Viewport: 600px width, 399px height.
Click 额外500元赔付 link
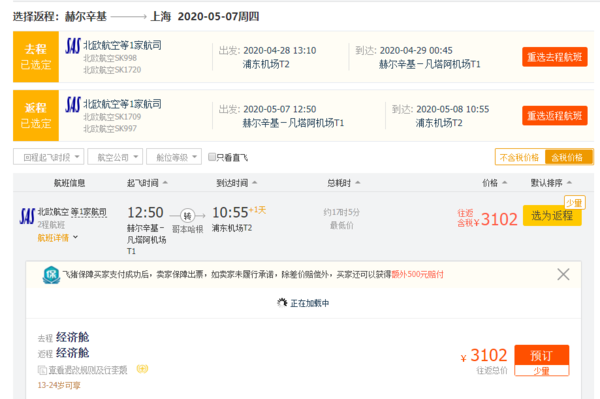(x=417, y=274)
